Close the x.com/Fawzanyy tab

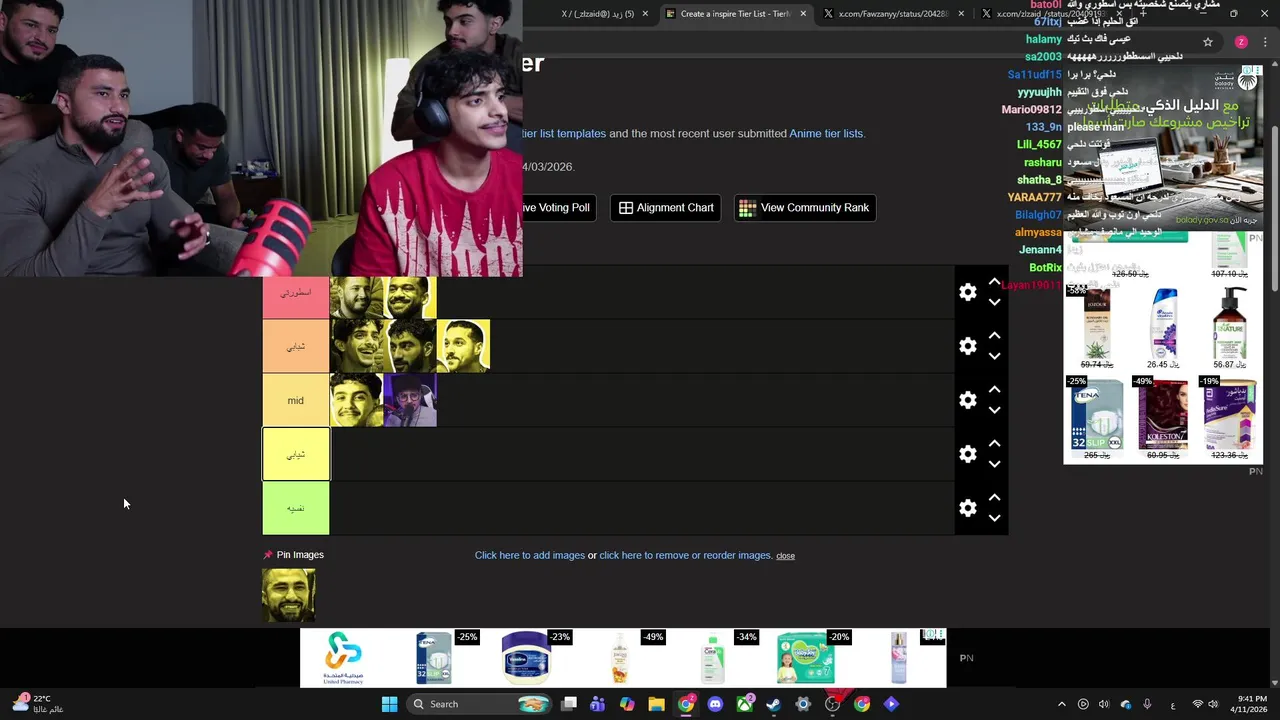961,14
